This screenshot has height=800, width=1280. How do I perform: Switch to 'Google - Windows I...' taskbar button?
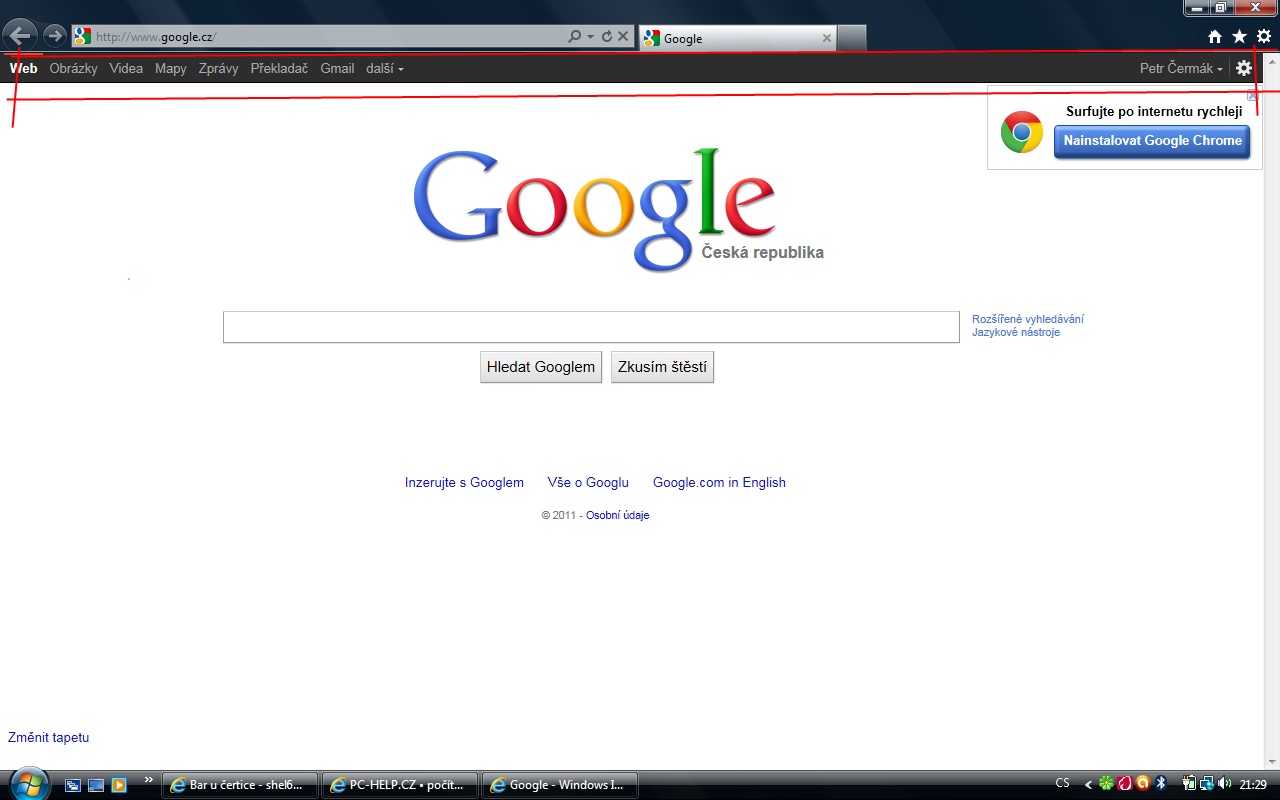pyautogui.click(x=560, y=785)
